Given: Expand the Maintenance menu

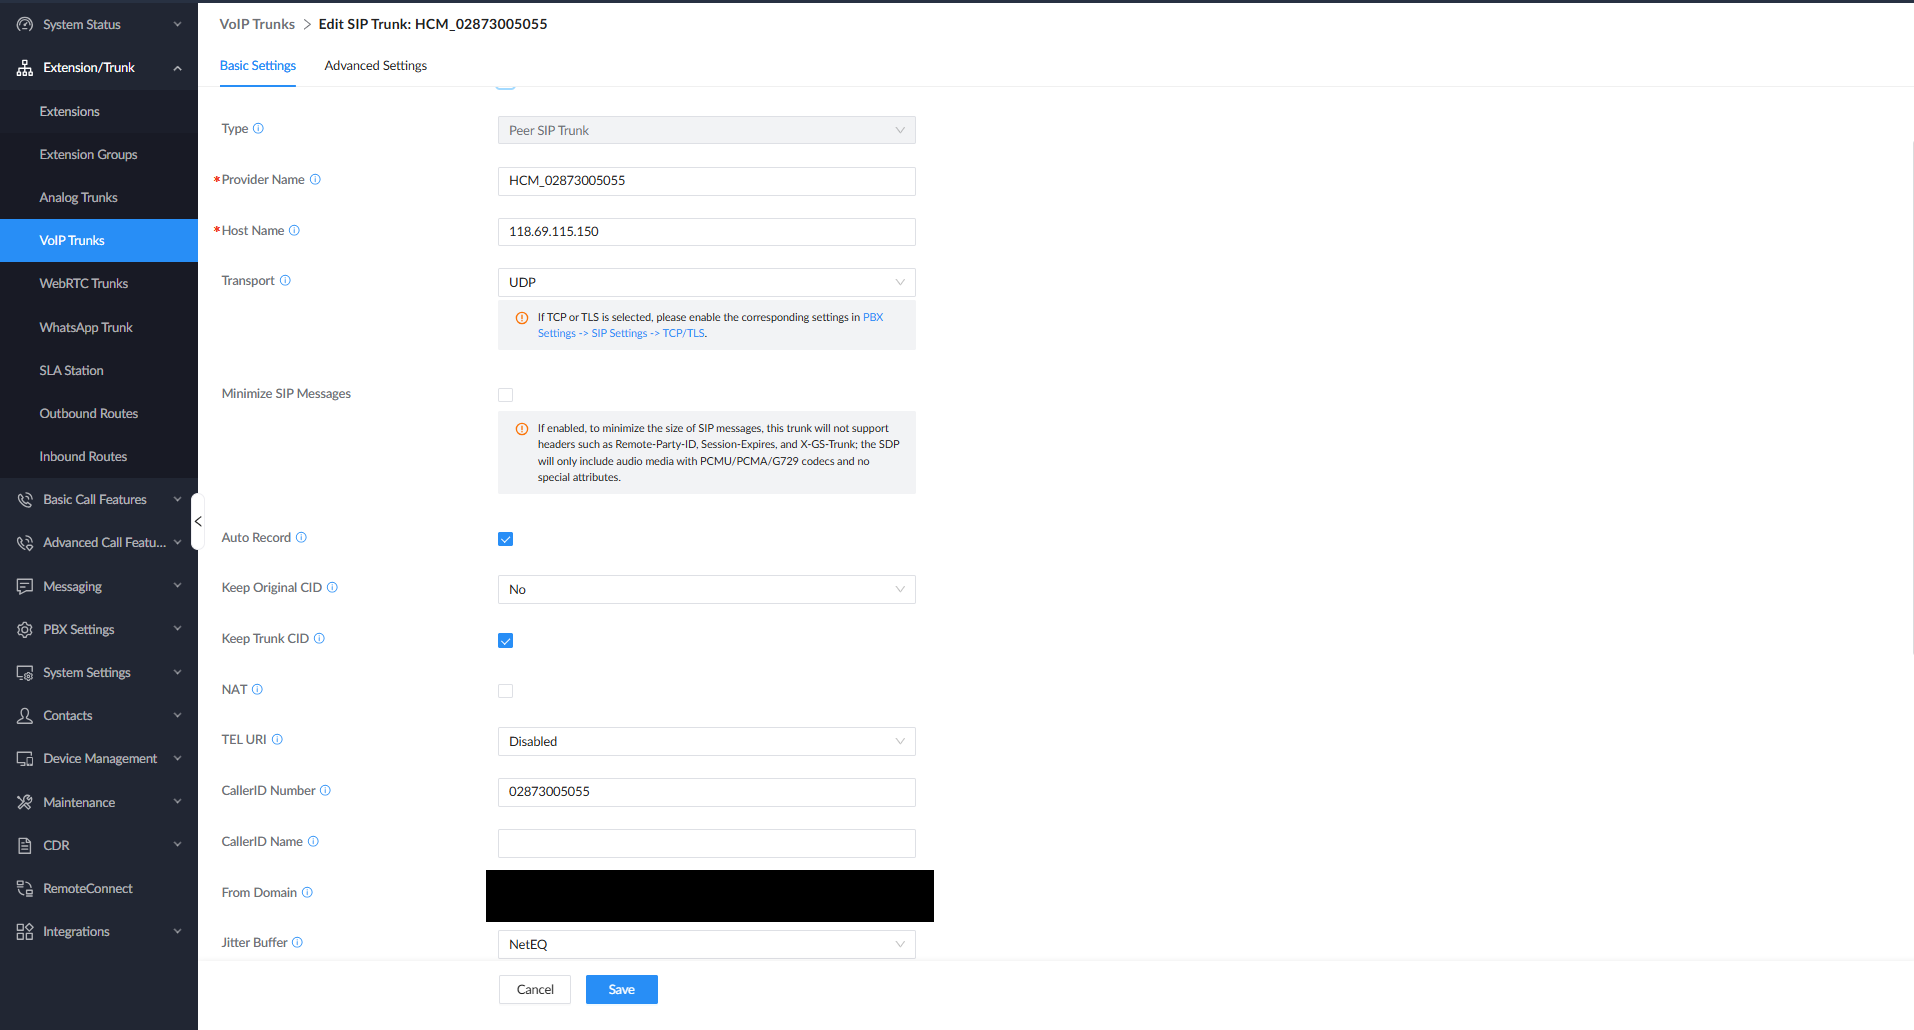Looking at the screenshot, I should [99, 802].
